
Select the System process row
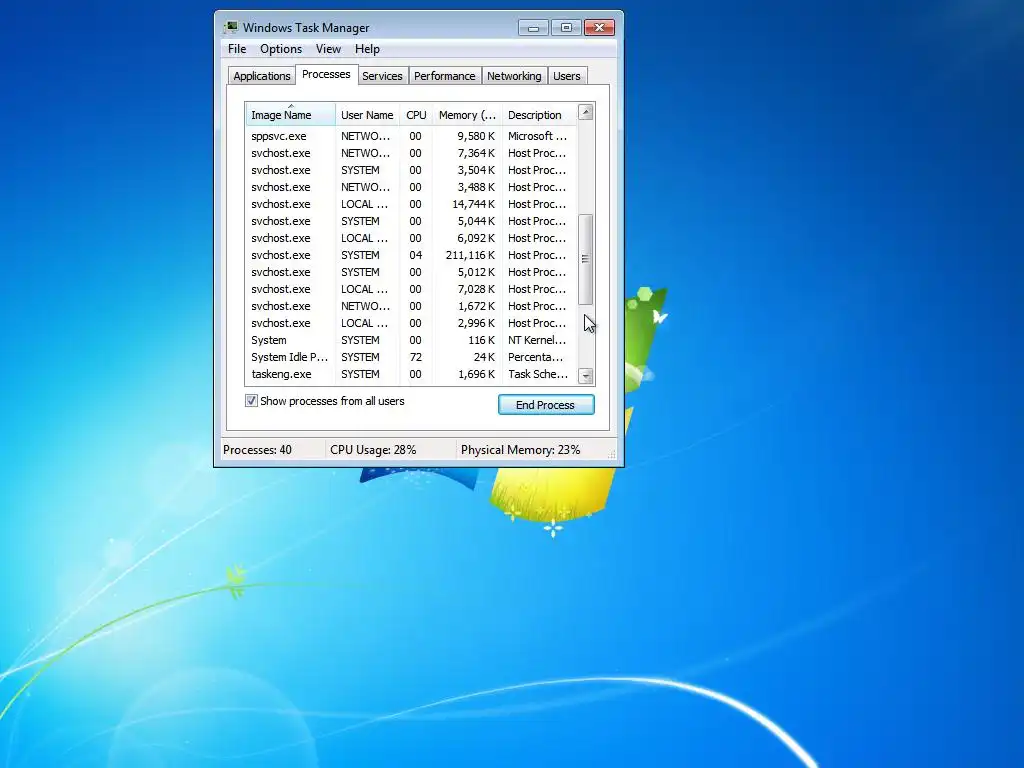411,340
